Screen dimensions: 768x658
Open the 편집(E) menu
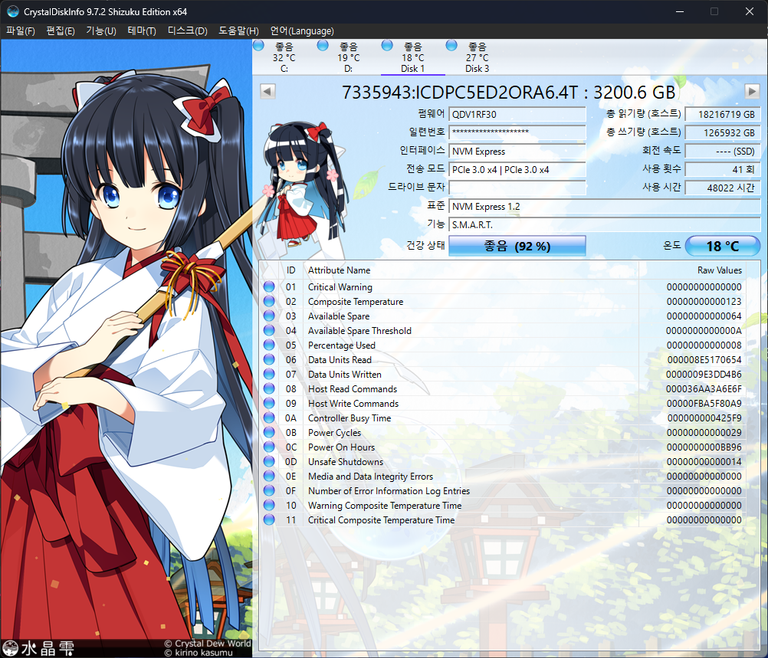pyautogui.click(x=61, y=31)
